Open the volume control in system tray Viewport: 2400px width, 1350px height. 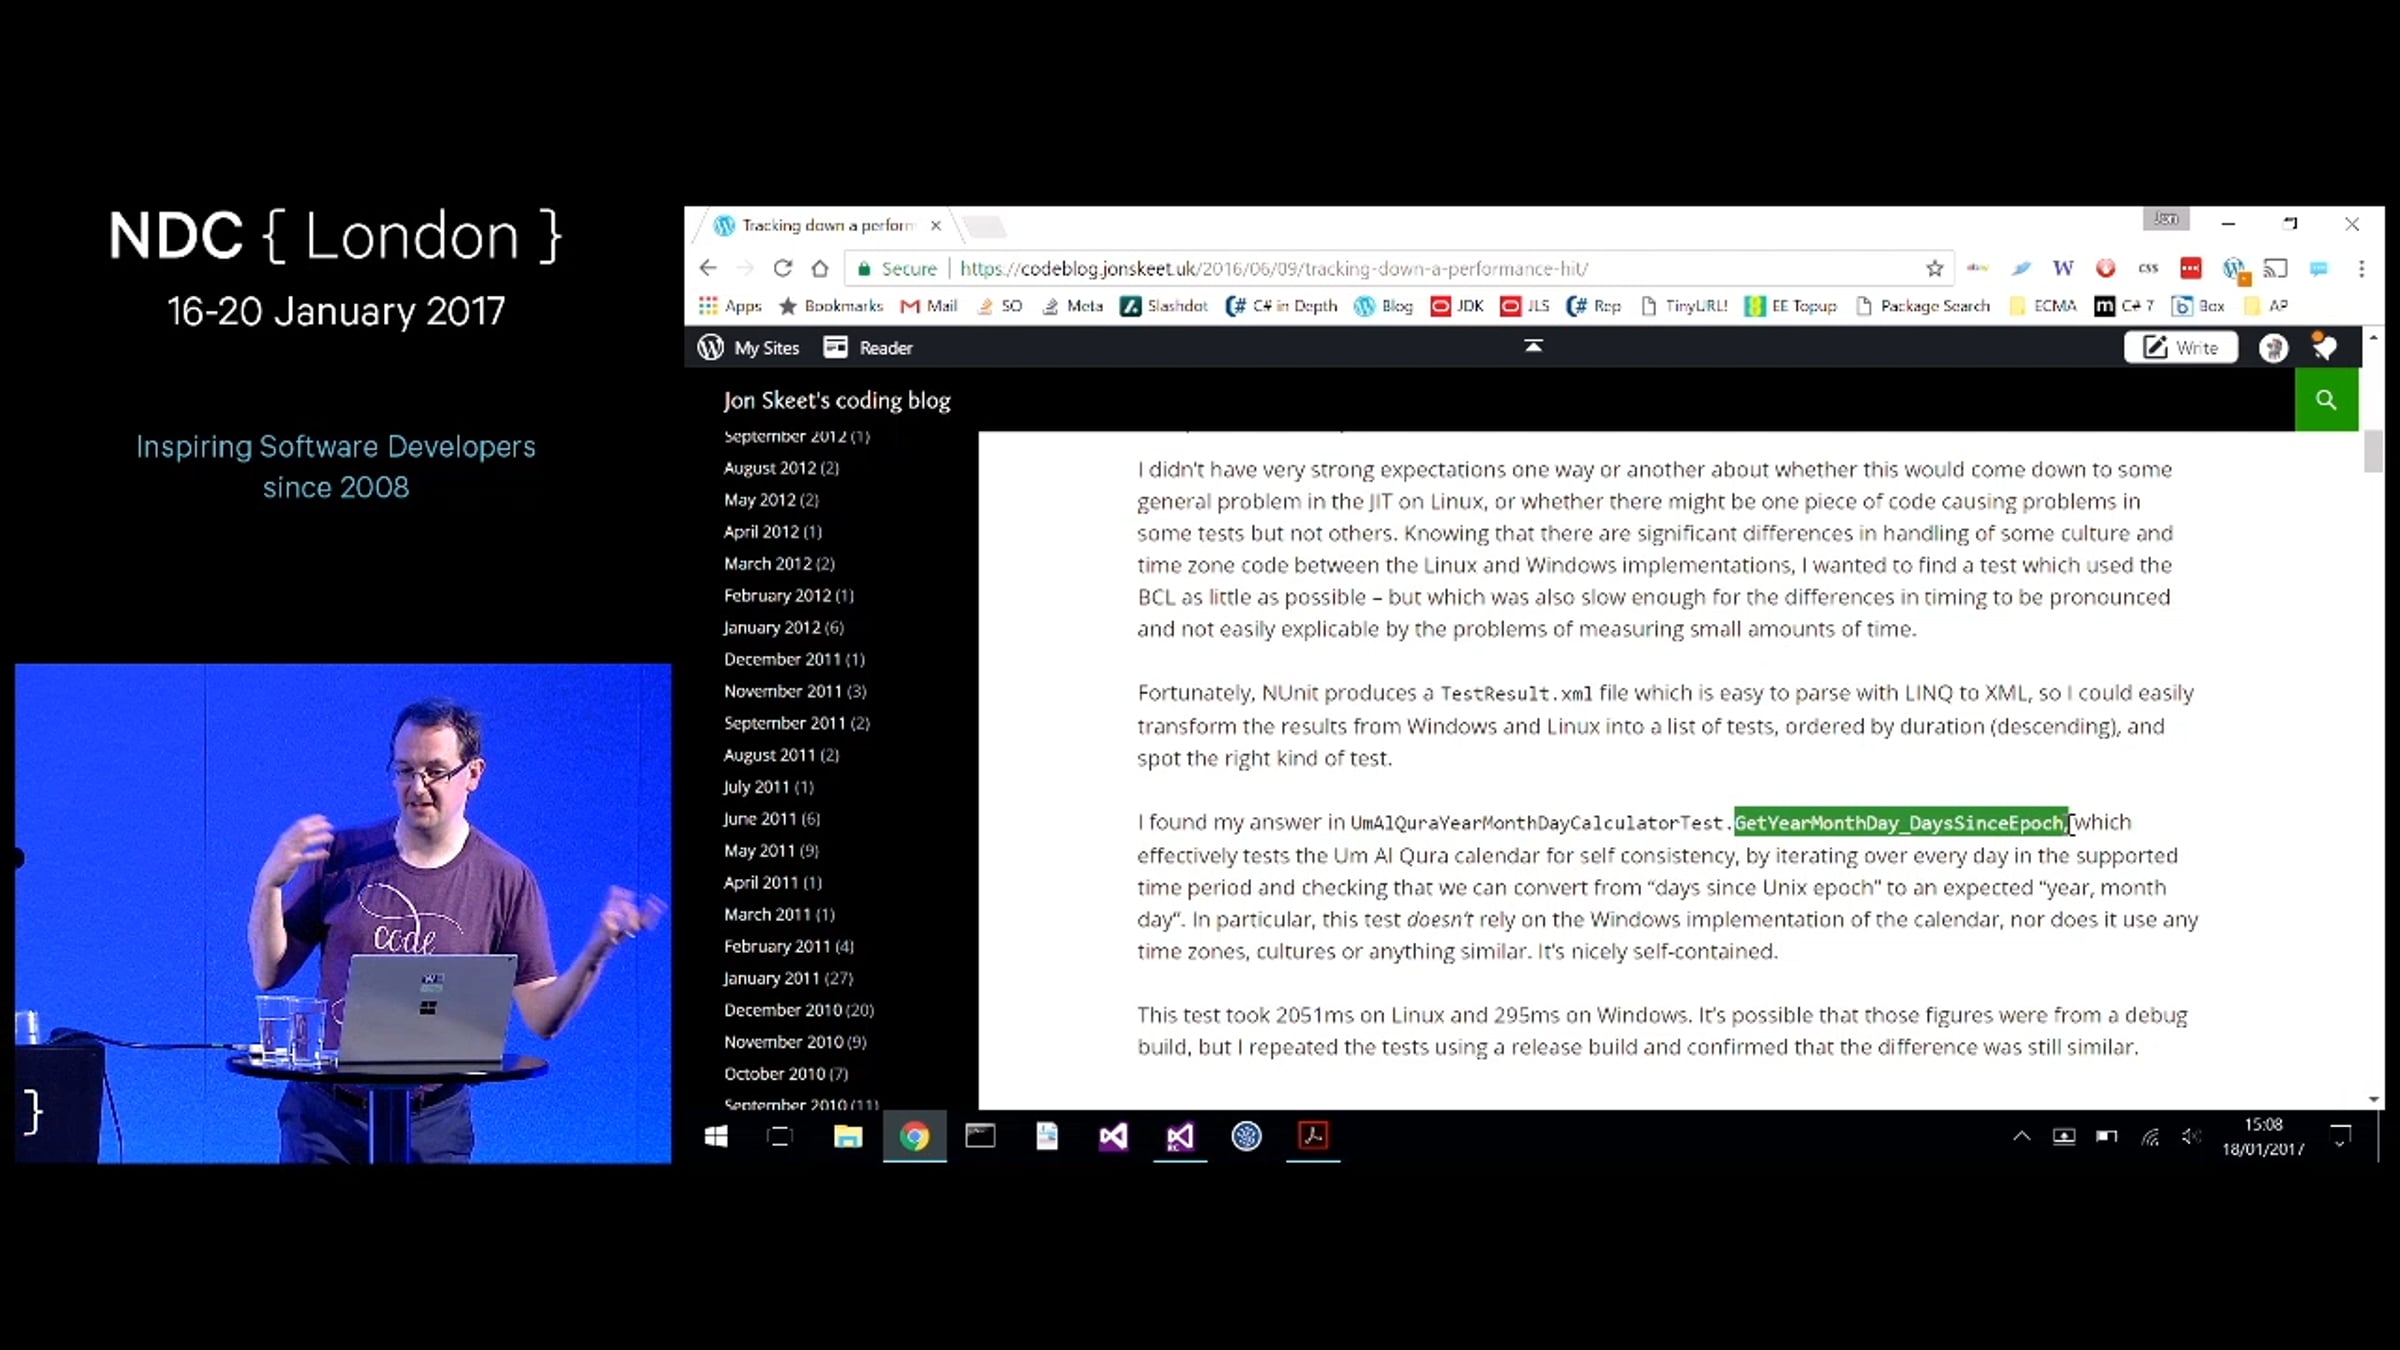coord(2191,1136)
